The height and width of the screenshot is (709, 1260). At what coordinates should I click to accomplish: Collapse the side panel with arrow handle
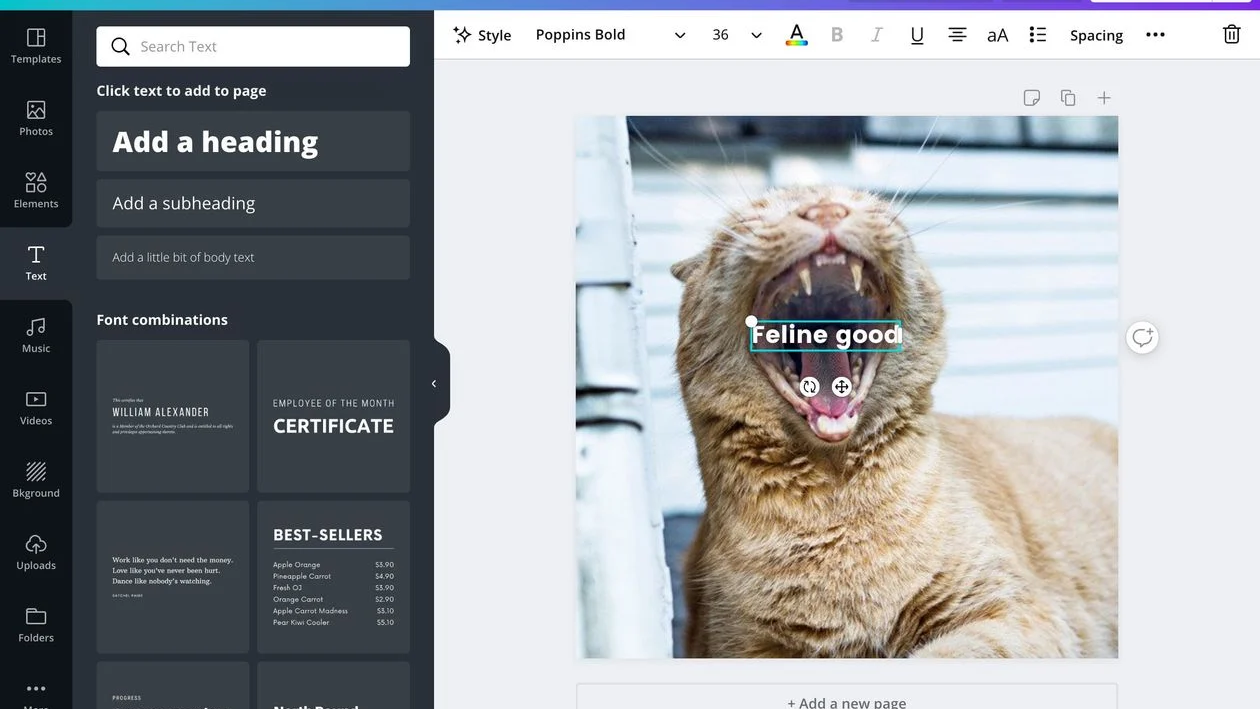pos(434,383)
